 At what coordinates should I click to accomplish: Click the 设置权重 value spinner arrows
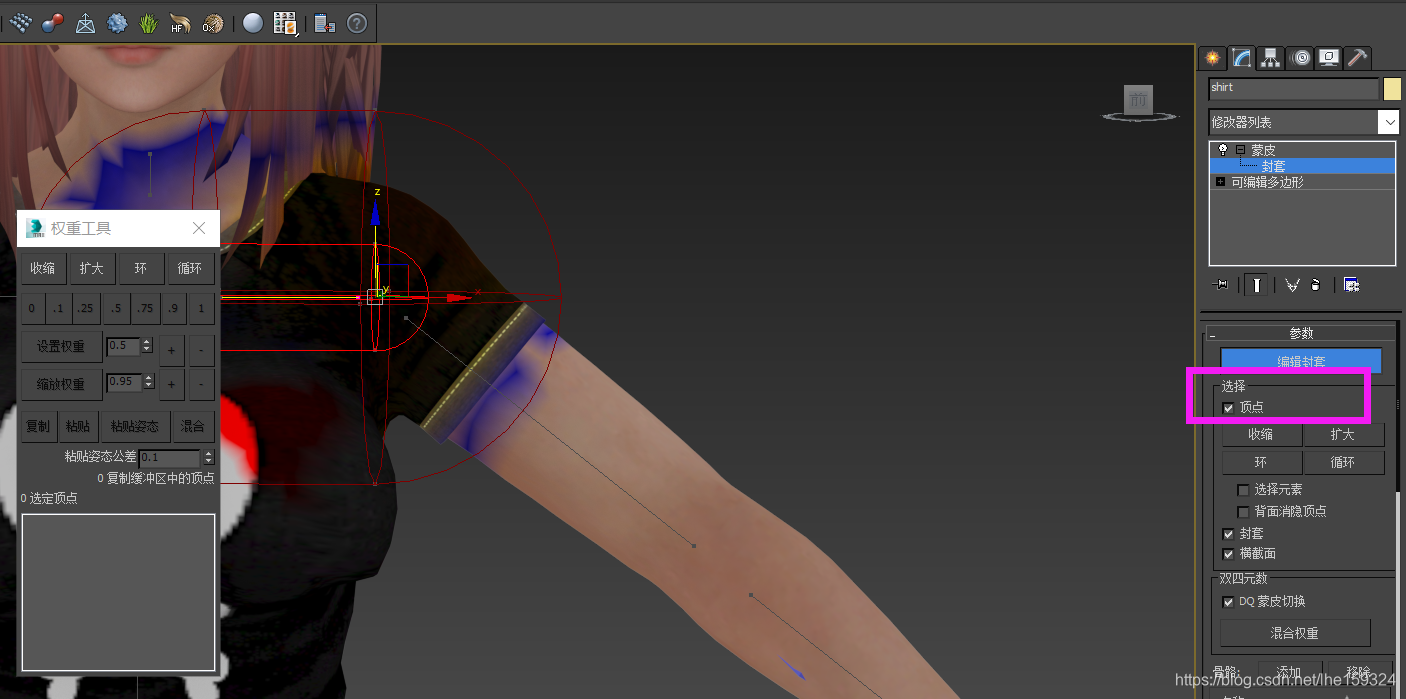coord(148,346)
